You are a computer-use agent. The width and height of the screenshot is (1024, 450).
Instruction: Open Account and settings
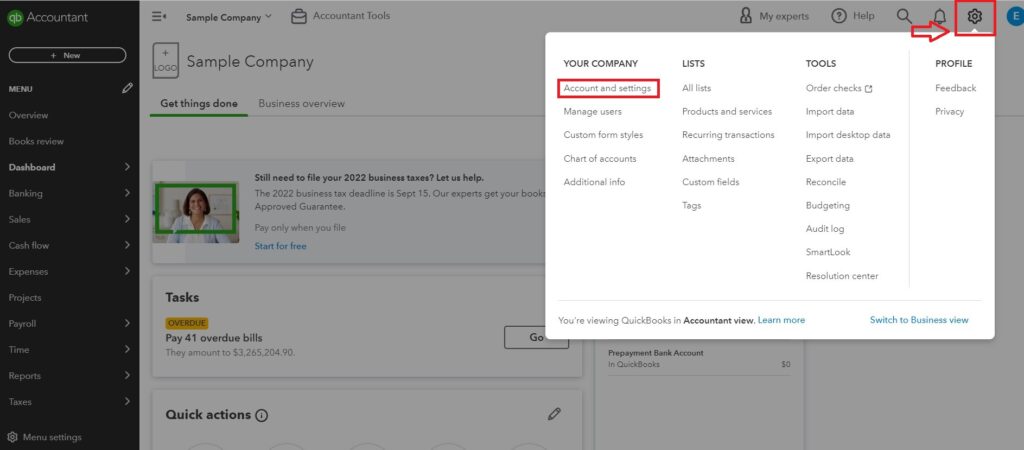tap(607, 88)
